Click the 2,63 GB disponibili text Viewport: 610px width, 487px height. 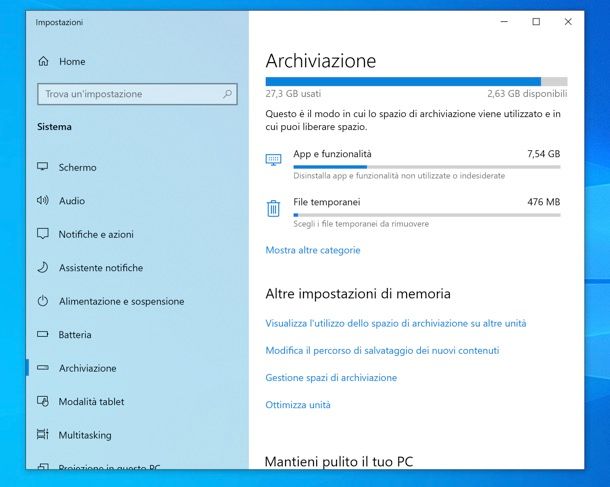[527, 94]
